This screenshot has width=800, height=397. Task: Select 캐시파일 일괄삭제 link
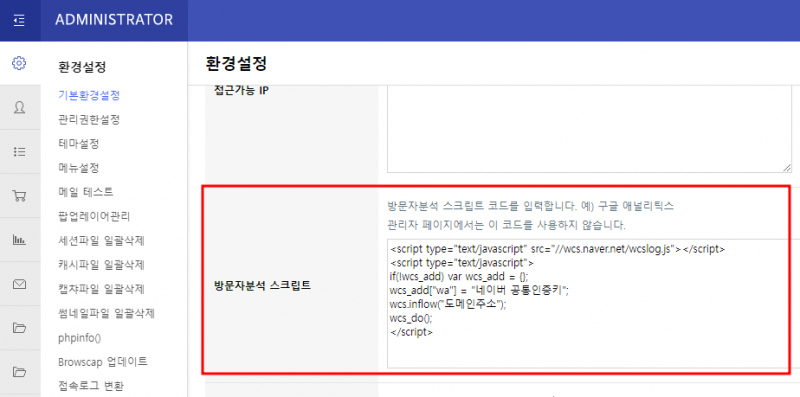(x=101, y=265)
